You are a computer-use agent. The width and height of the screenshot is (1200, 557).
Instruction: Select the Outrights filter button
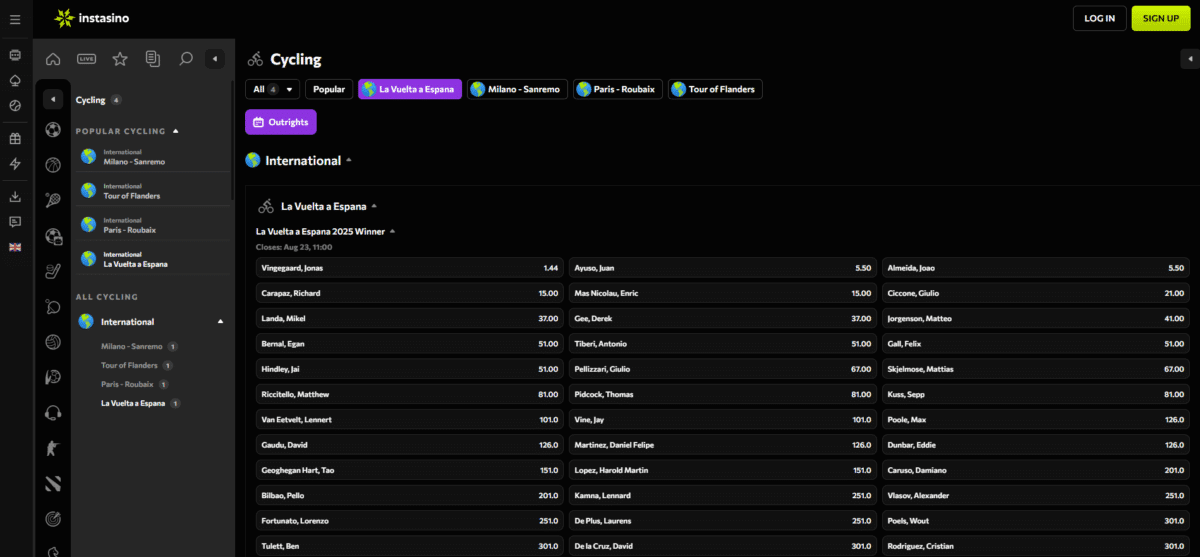281,122
